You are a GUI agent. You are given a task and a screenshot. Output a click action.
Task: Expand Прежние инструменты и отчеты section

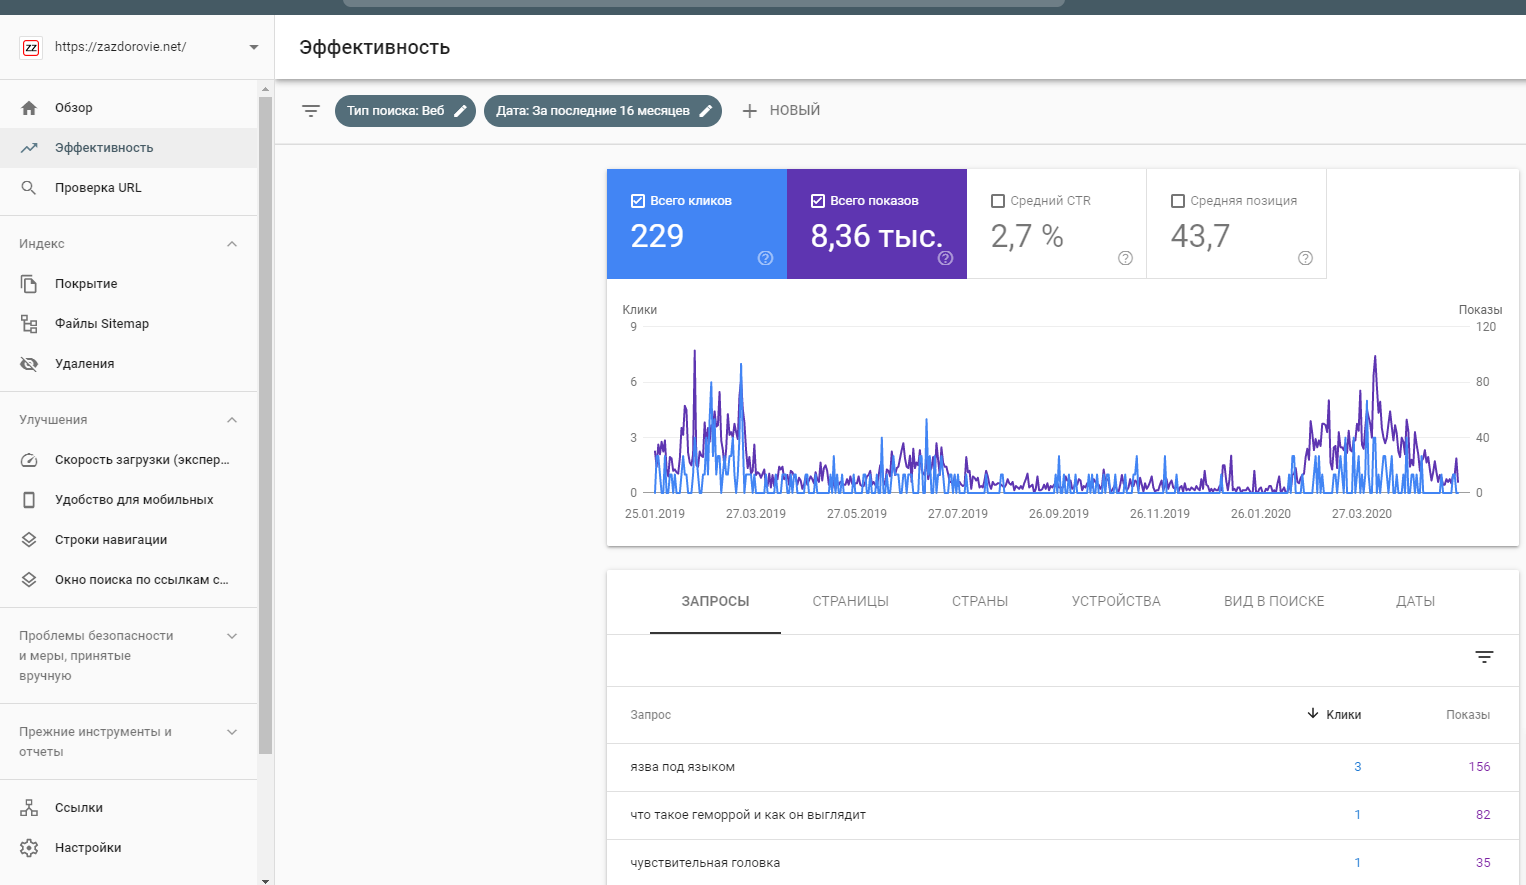pyautogui.click(x=232, y=732)
